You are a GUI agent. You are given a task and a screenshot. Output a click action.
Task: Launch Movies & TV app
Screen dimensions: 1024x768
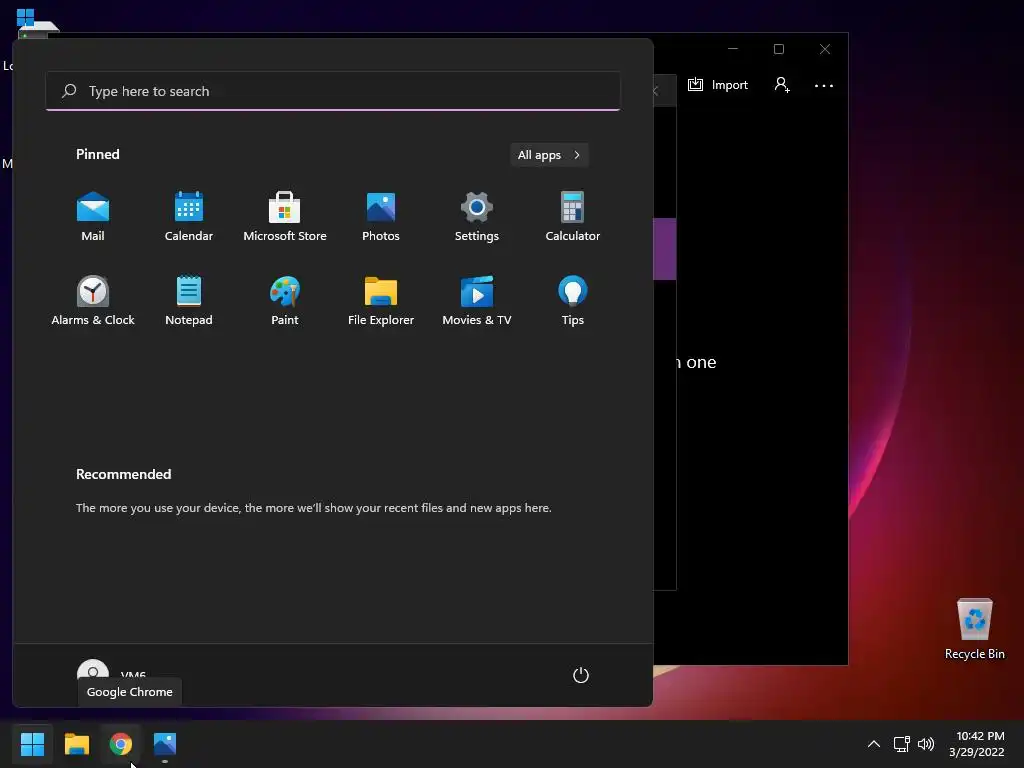[x=477, y=301]
